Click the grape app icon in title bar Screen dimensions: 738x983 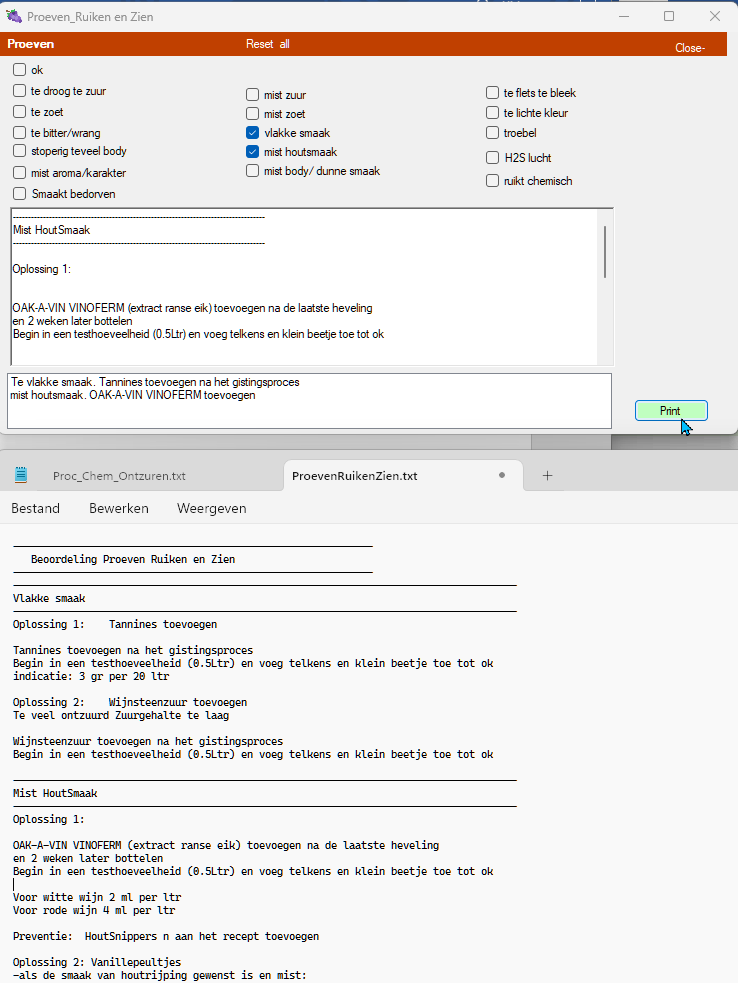coord(14,17)
